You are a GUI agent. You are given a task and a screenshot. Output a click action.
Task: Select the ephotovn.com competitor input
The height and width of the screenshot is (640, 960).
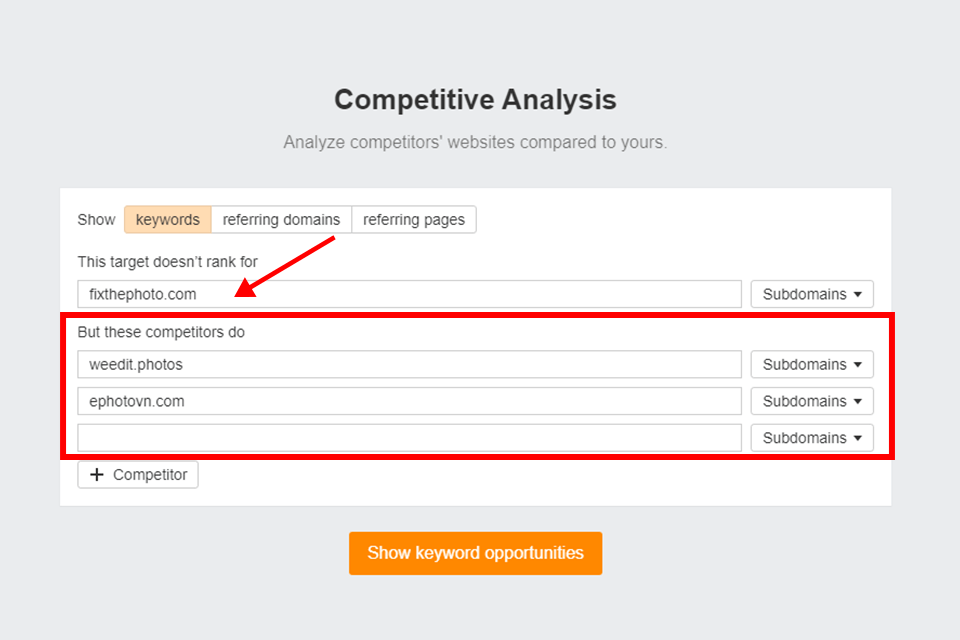[x=409, y=401]
